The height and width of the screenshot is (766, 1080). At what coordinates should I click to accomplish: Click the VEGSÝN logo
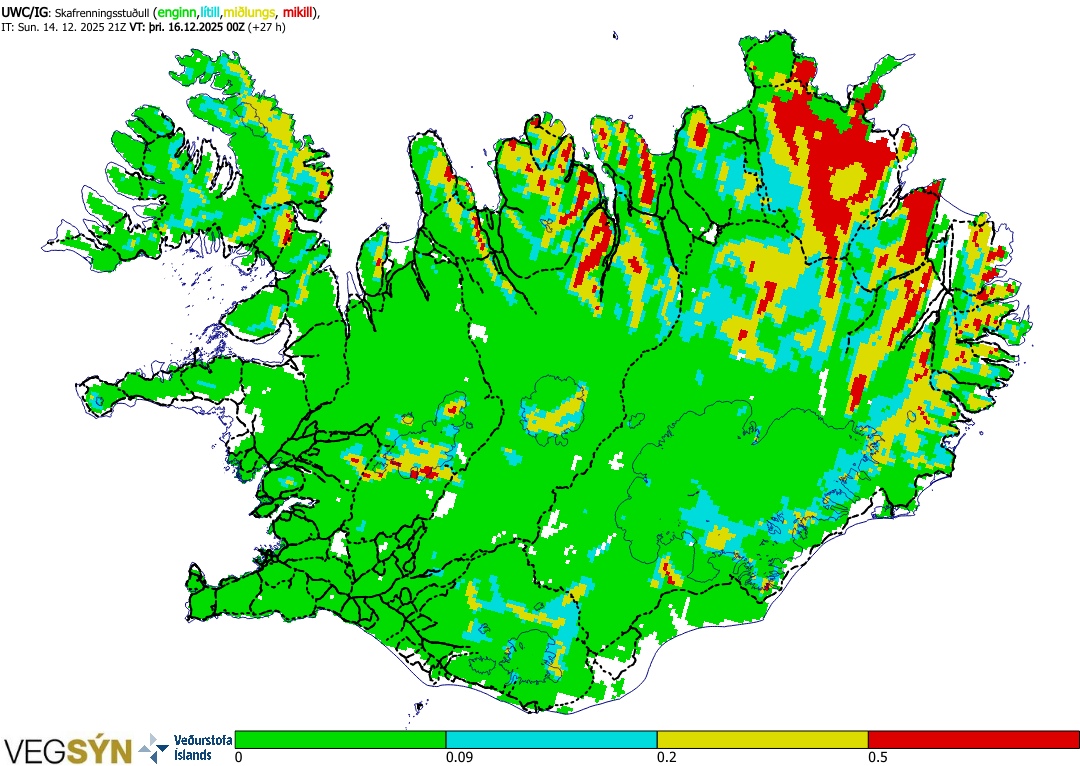(68, 749)
